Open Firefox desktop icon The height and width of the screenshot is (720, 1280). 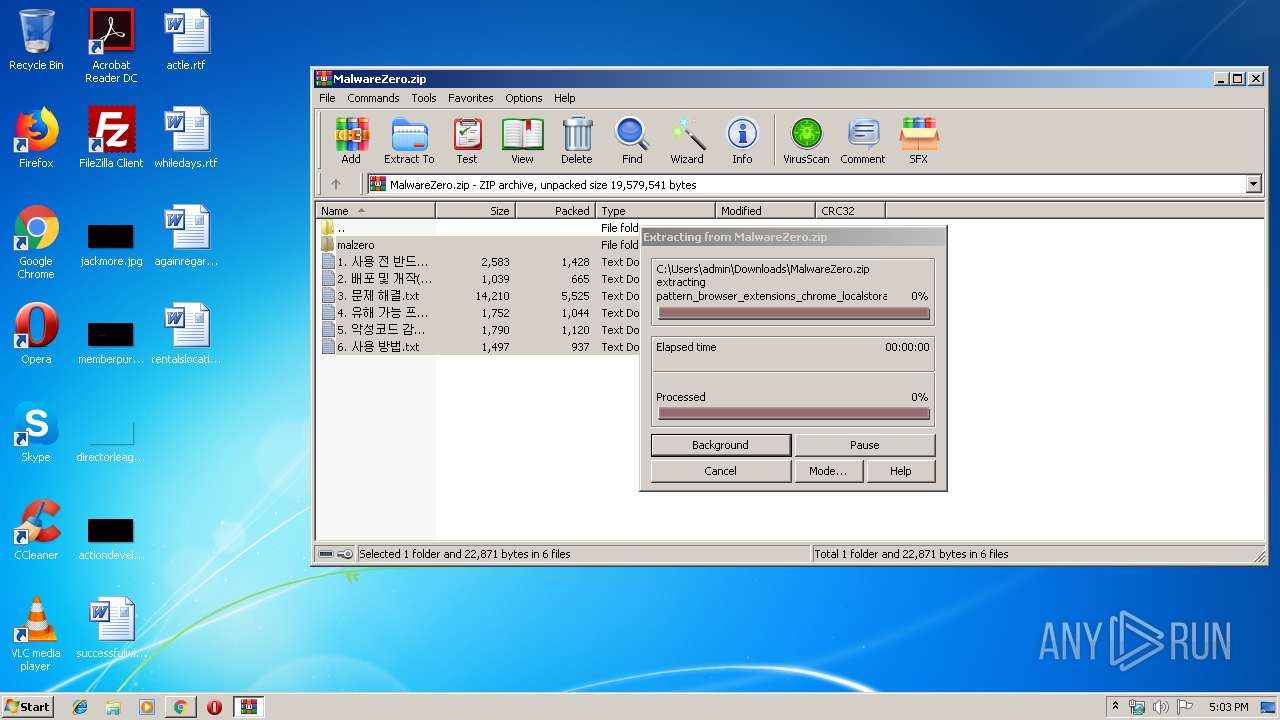(x=36, y=138)
